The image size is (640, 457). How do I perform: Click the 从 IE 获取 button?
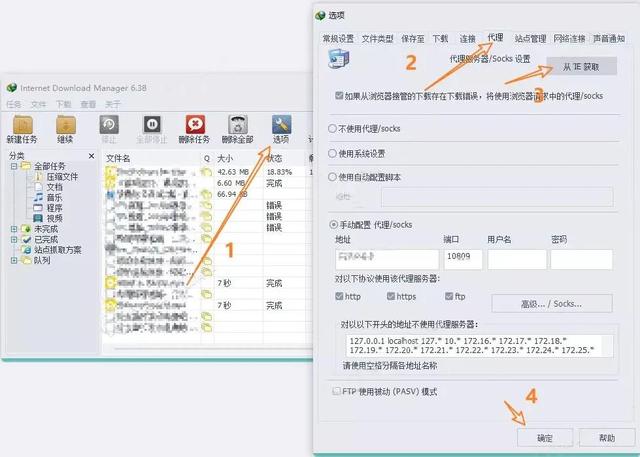coord(581,67)
